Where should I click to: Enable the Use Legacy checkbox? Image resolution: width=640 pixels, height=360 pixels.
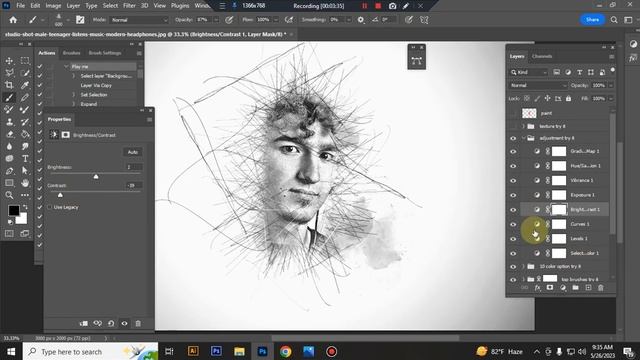tap(50, 207)
